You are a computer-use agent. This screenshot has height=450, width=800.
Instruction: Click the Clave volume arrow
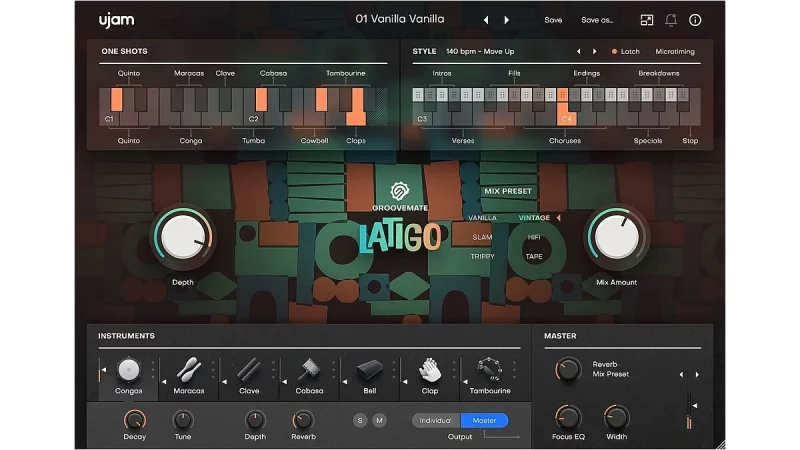[x=224, y=382]
